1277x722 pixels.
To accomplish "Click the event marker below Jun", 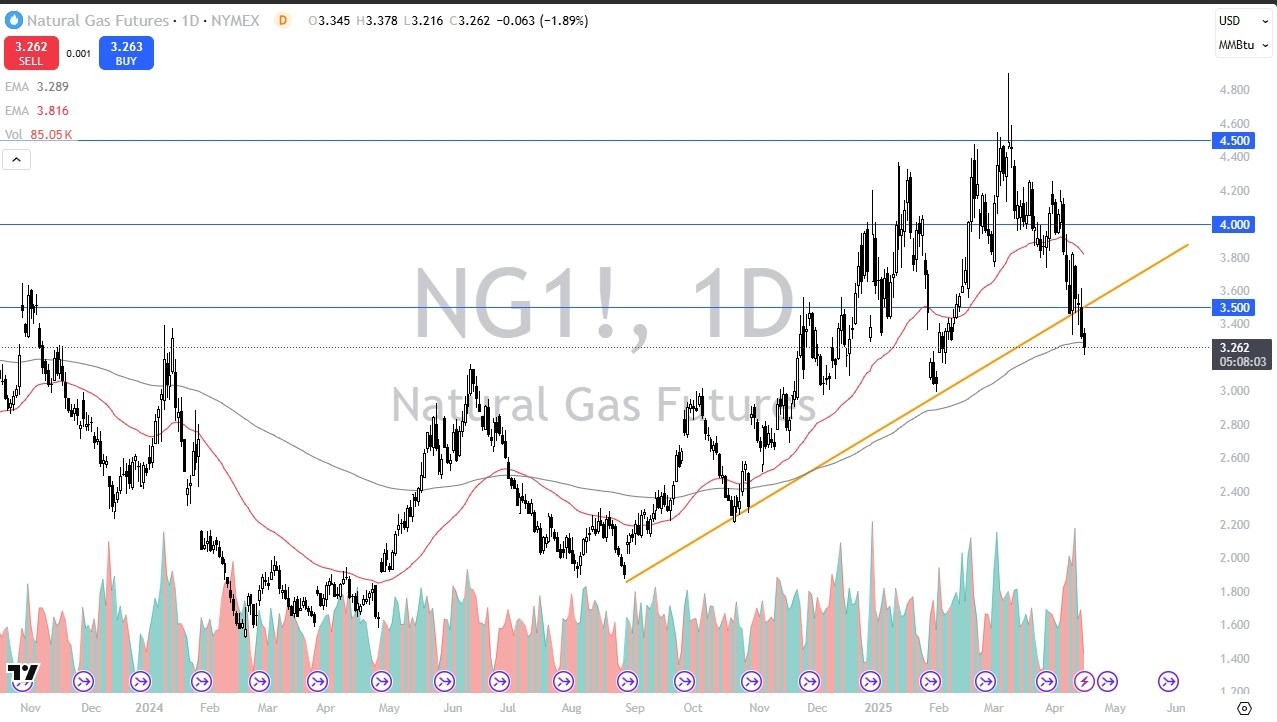I will 1168,682.
